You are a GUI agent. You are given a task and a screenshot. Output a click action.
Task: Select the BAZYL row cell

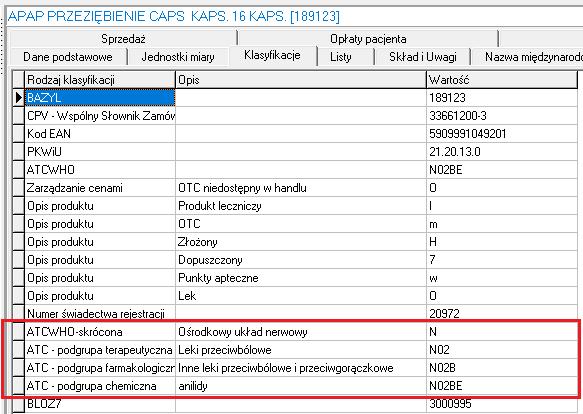click(x=100, y=98)
